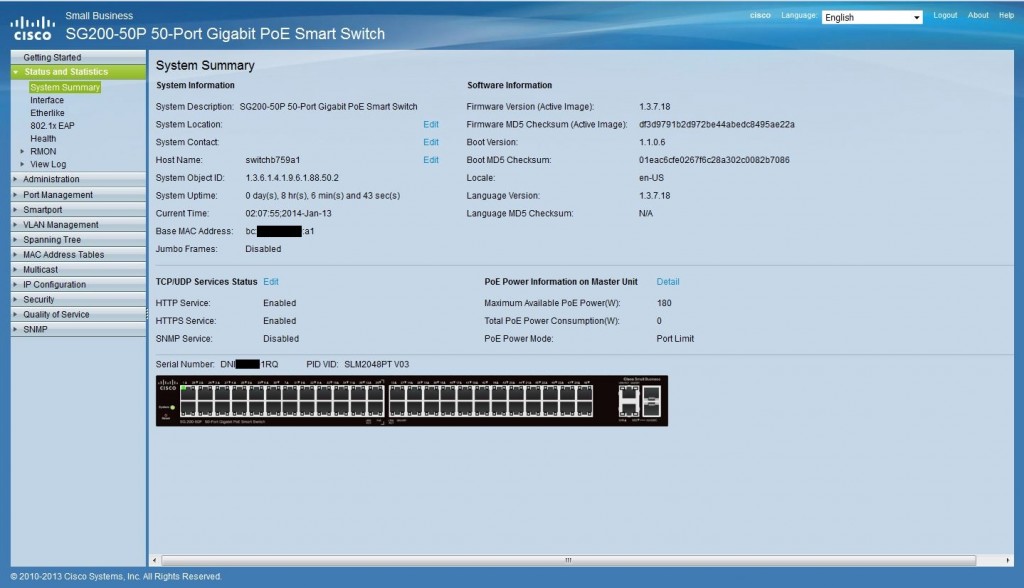Expand the RMON tree node
The image size is (1024, 588).
pos(22,151)
